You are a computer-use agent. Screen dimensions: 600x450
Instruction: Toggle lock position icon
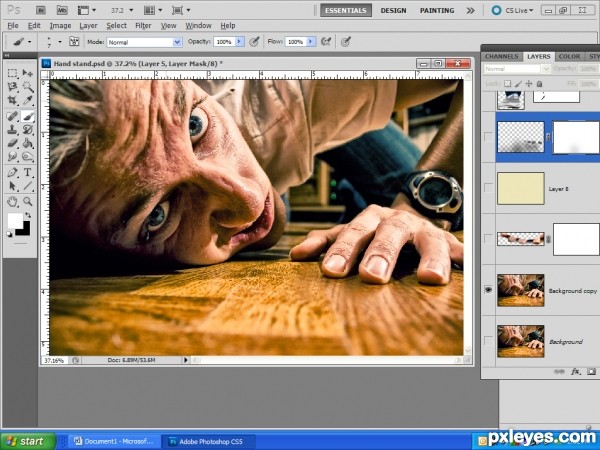[529, 83]
